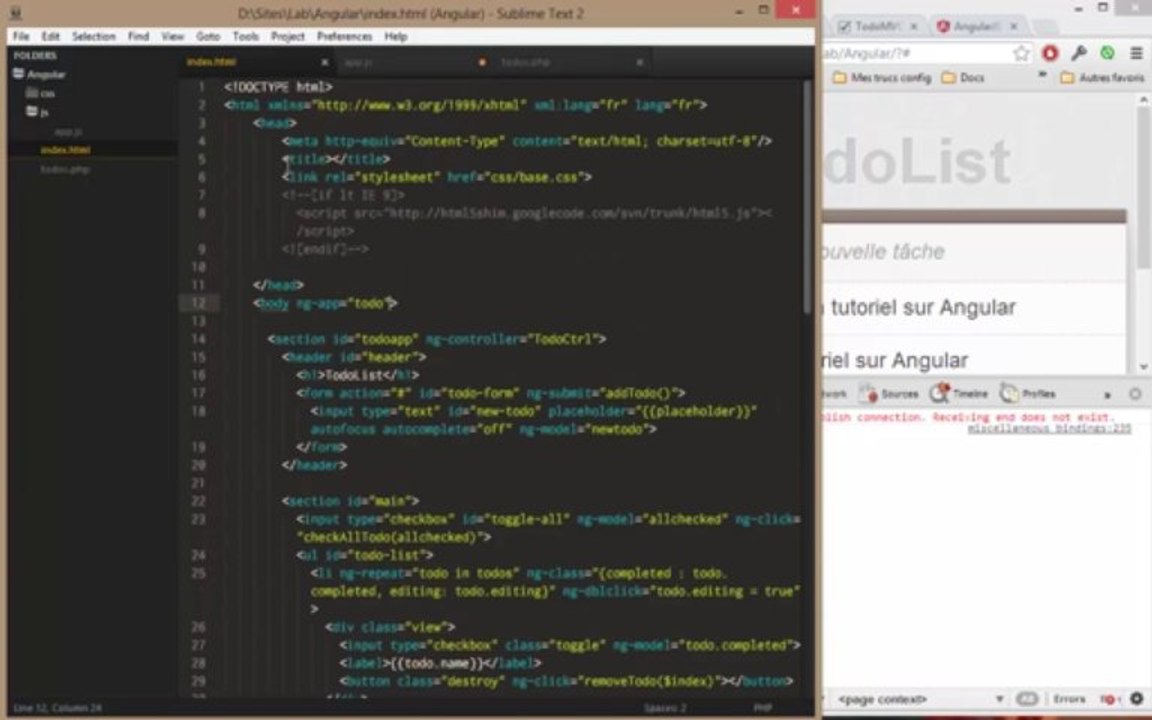Open the View menu
This screenshot has height=720, width=1152.
click(173, 36)
